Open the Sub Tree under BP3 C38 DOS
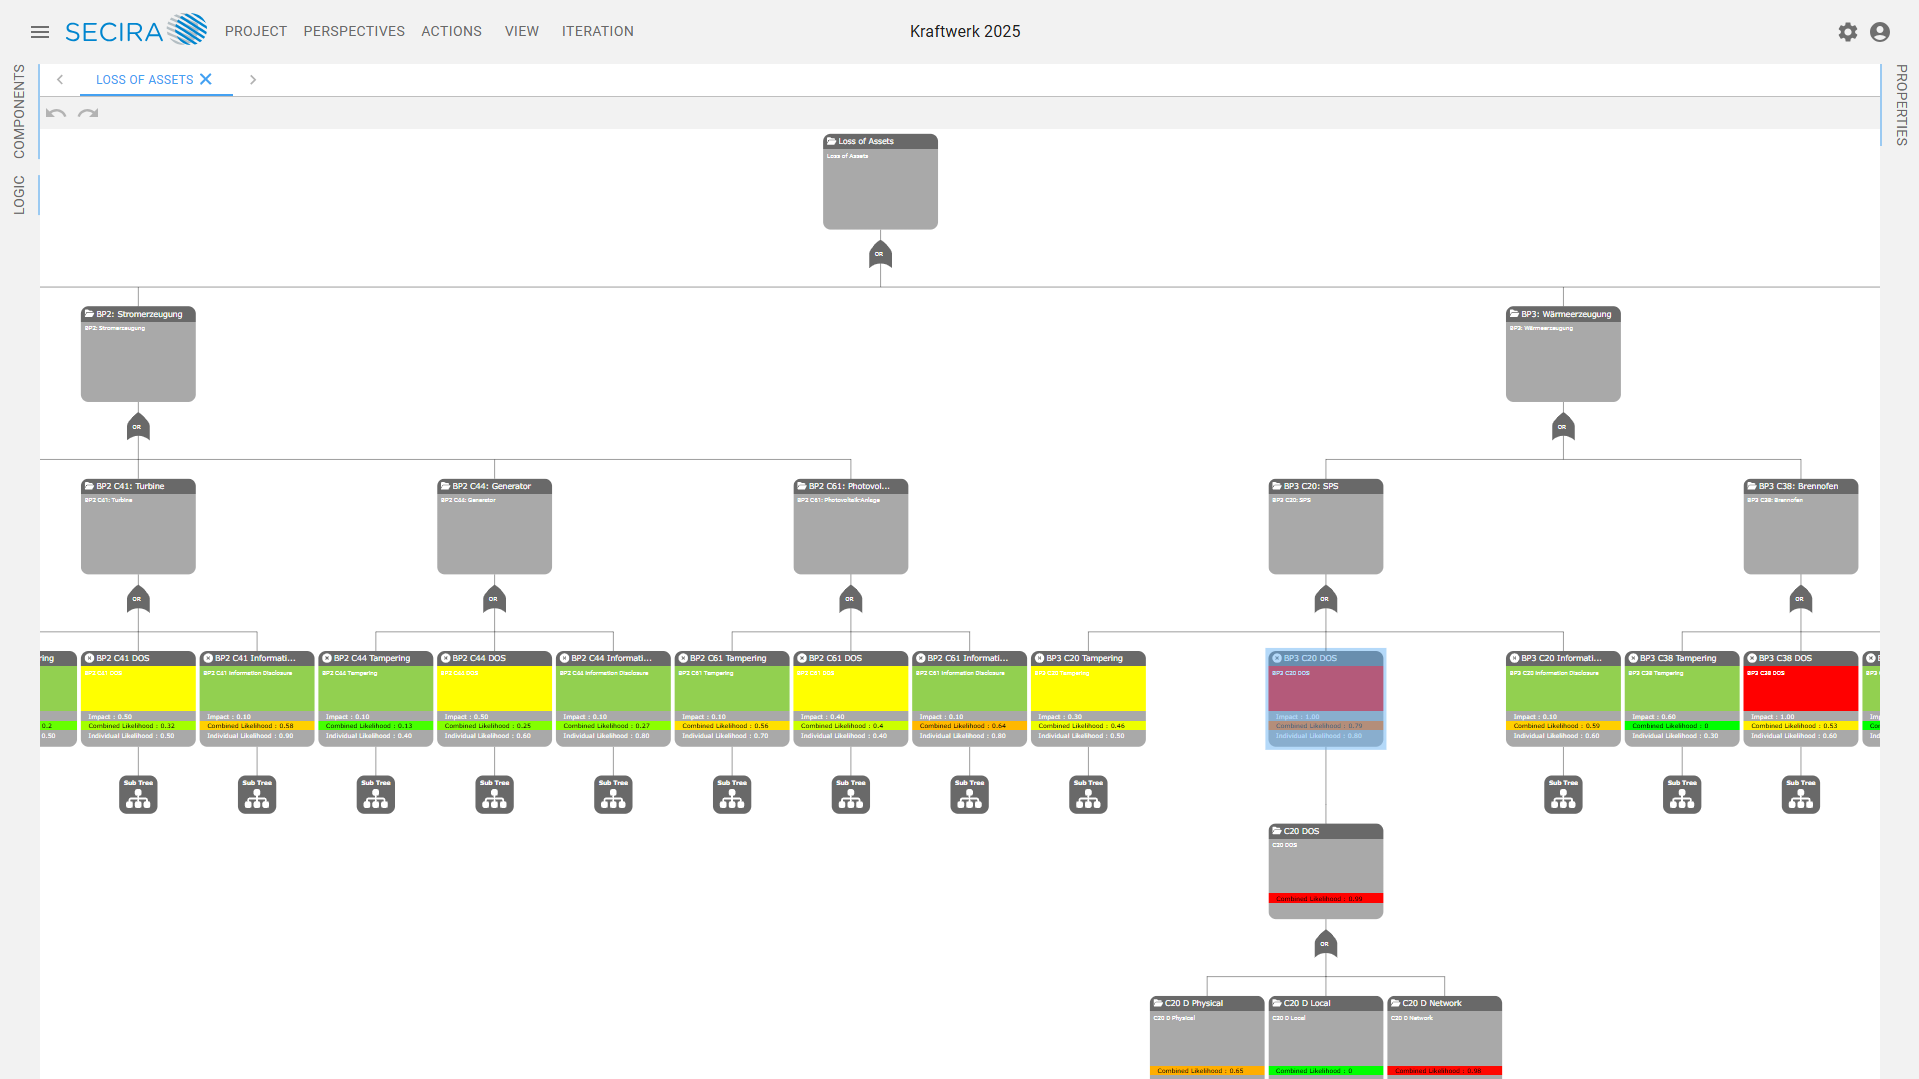The image size is (1919, 1079). click(1800, 795)
